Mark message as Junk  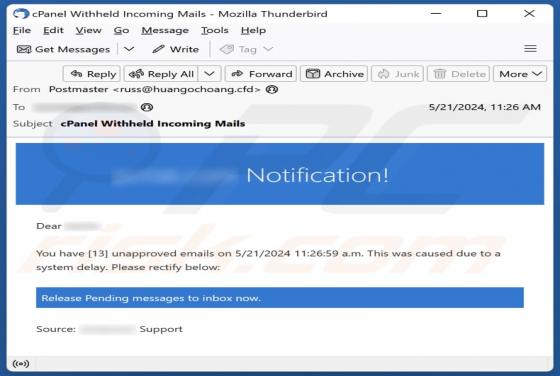(398, 74)
